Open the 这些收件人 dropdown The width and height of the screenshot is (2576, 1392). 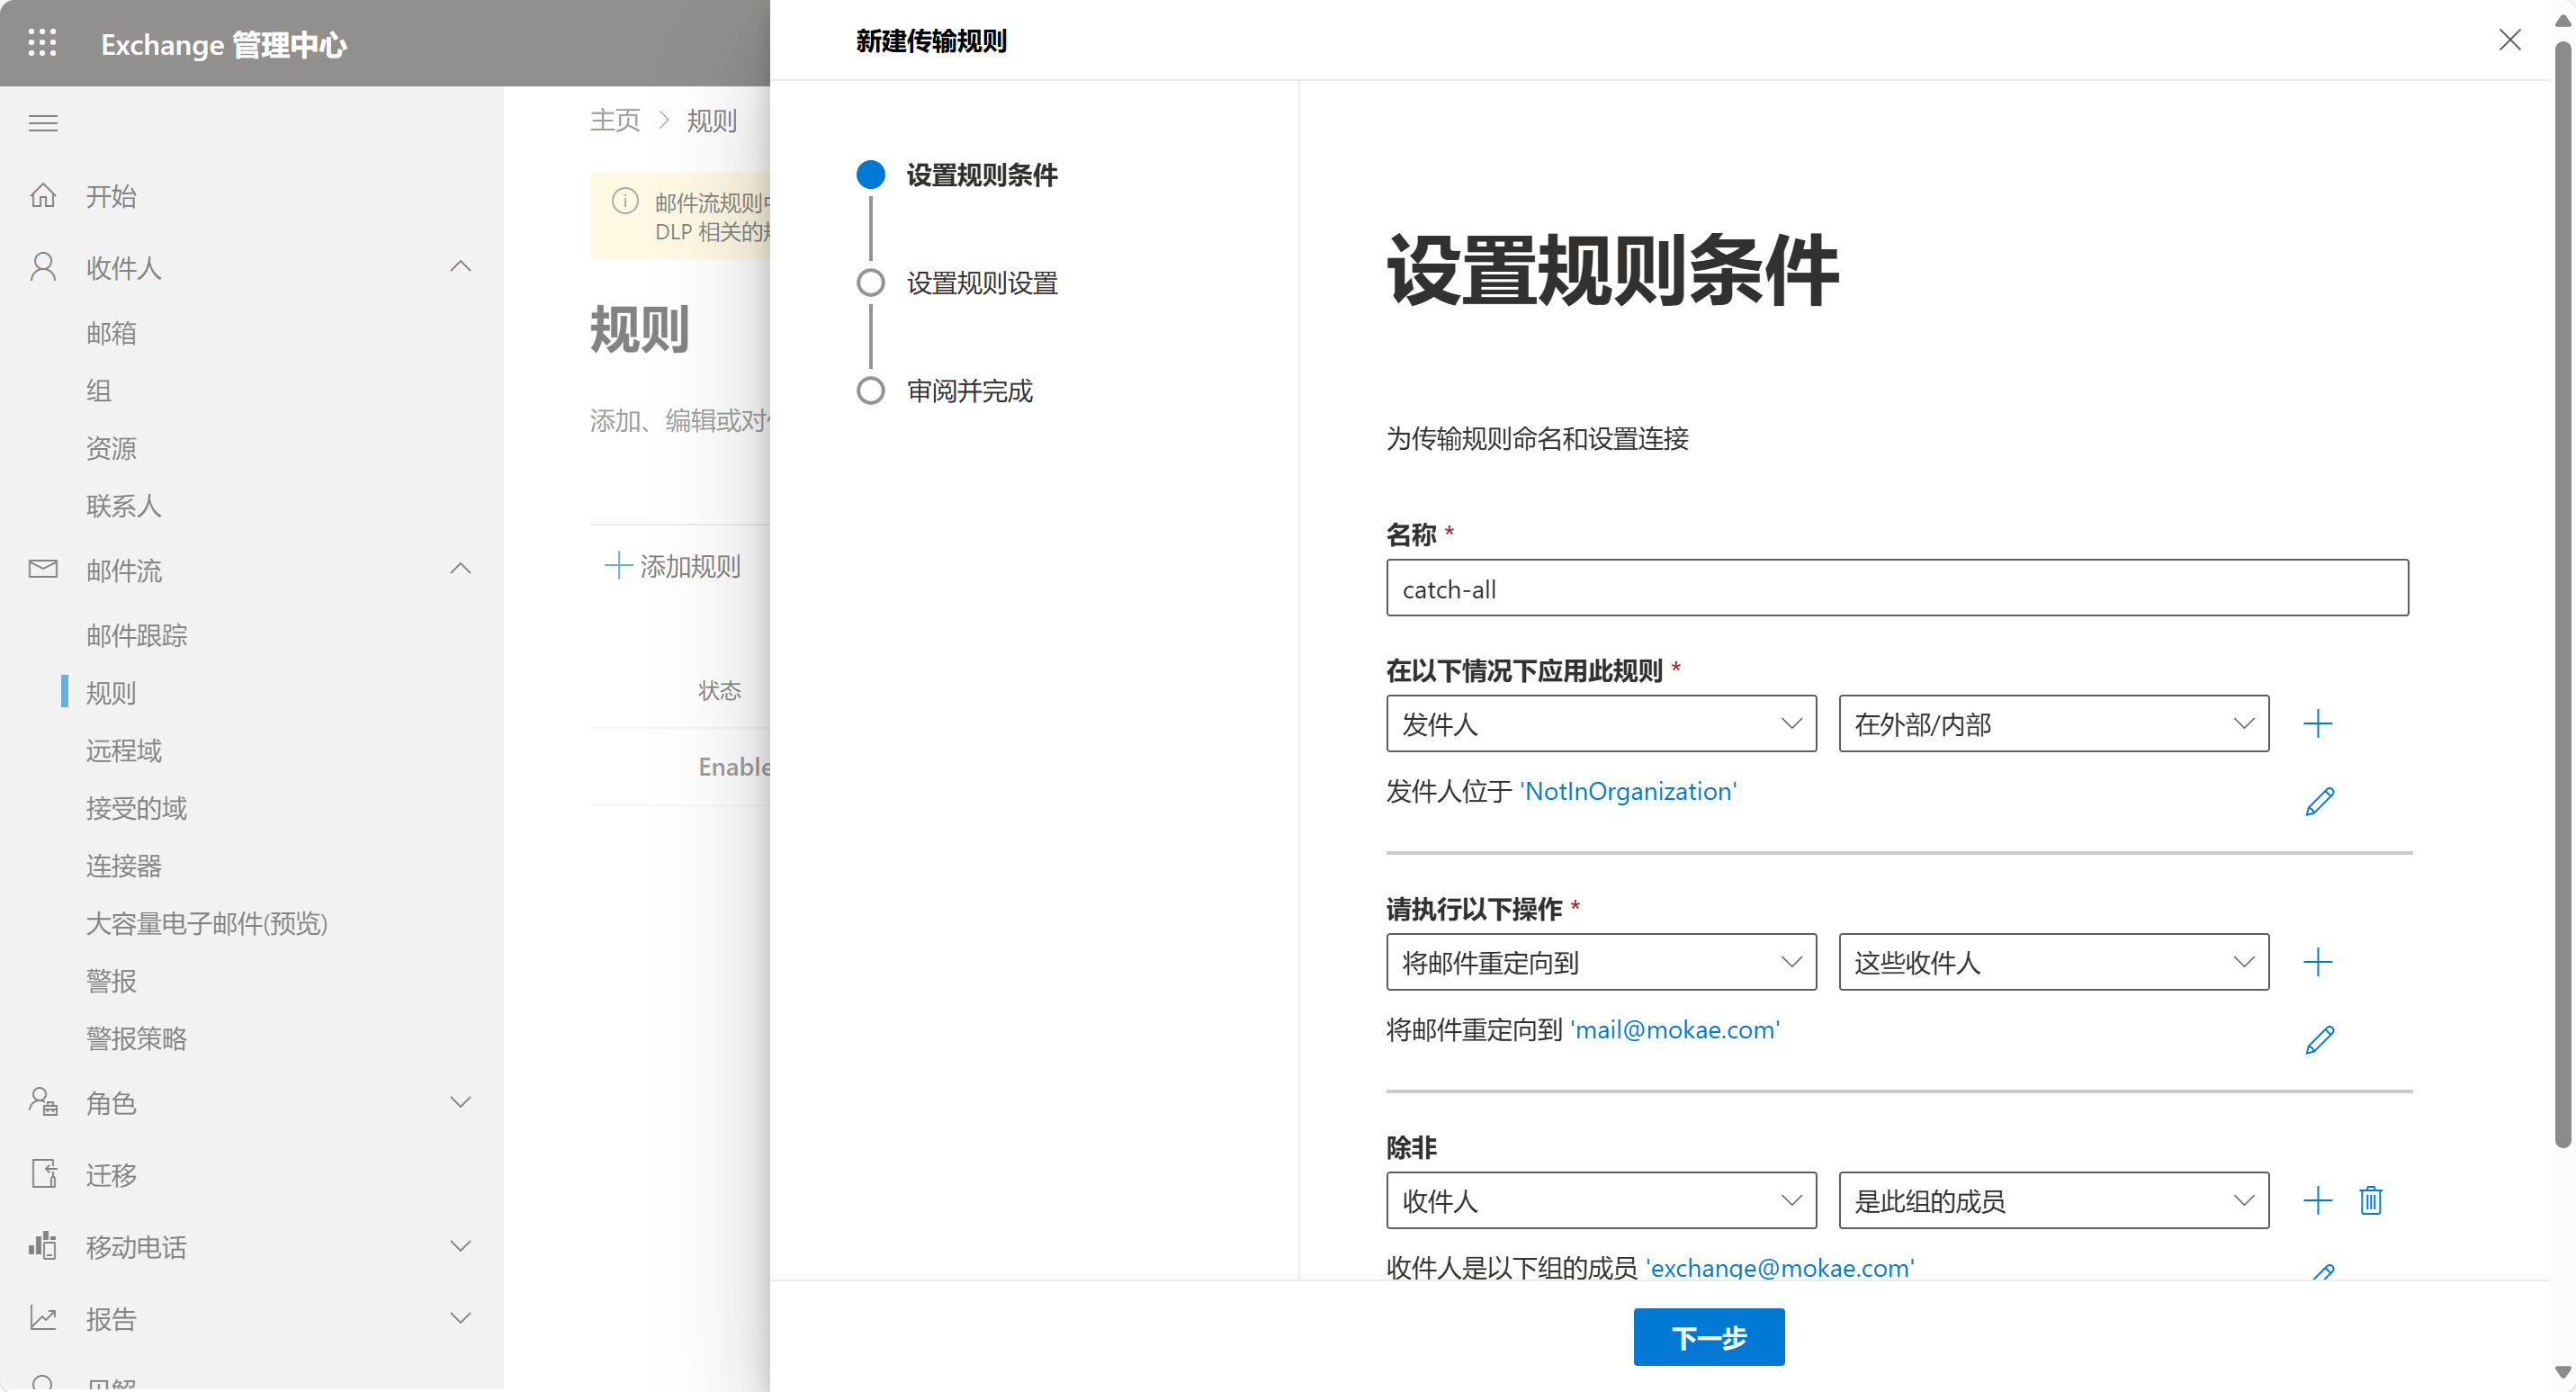[2054, 962]
